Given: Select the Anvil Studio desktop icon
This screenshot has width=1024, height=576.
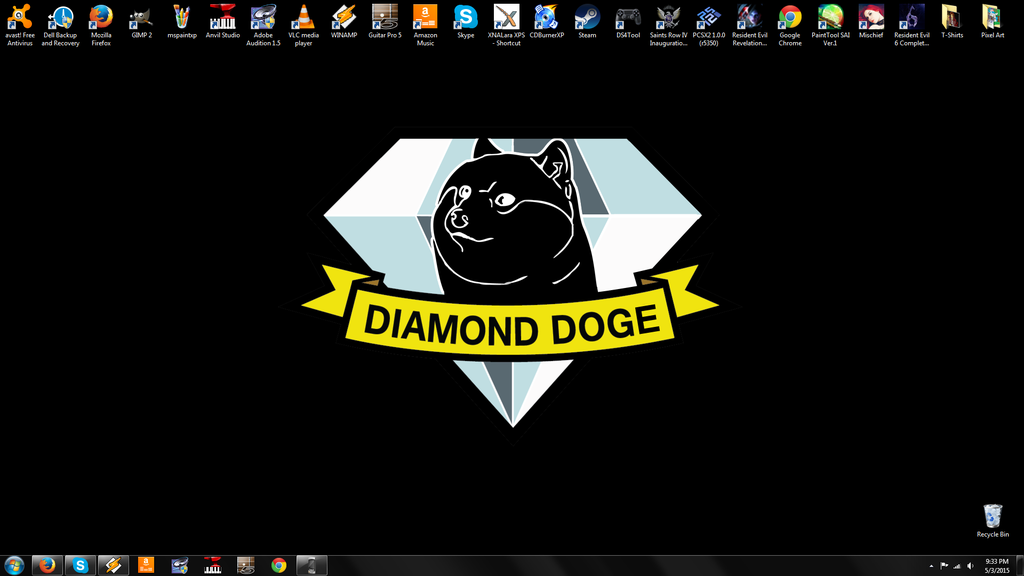Looking at the screenshot, I should (x=223, y=21).
